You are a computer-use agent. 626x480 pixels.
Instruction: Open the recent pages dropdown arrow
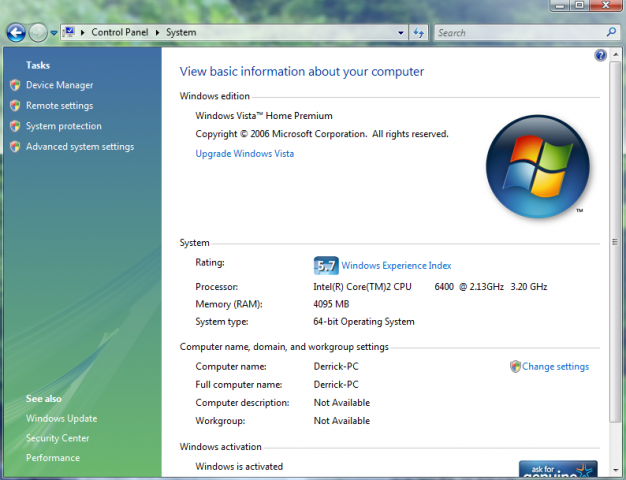53,33
